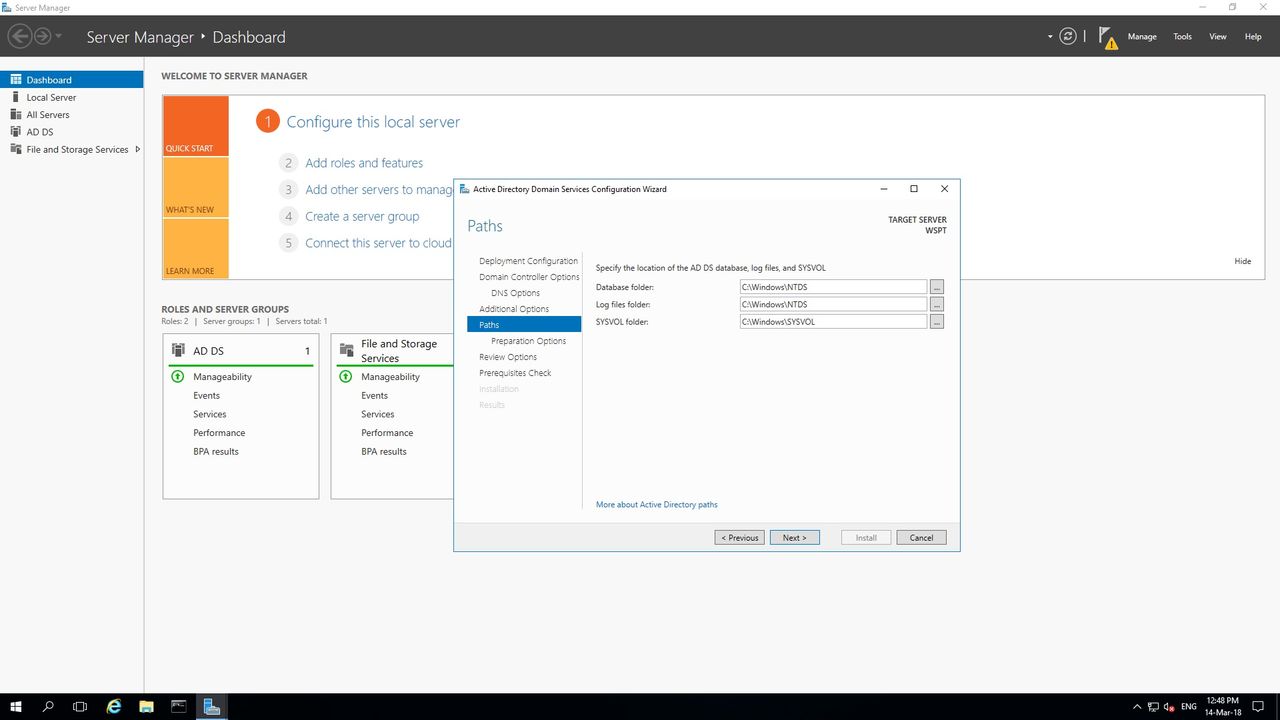
Task: Browse for the Log files folder
Action: pos(937,304)
